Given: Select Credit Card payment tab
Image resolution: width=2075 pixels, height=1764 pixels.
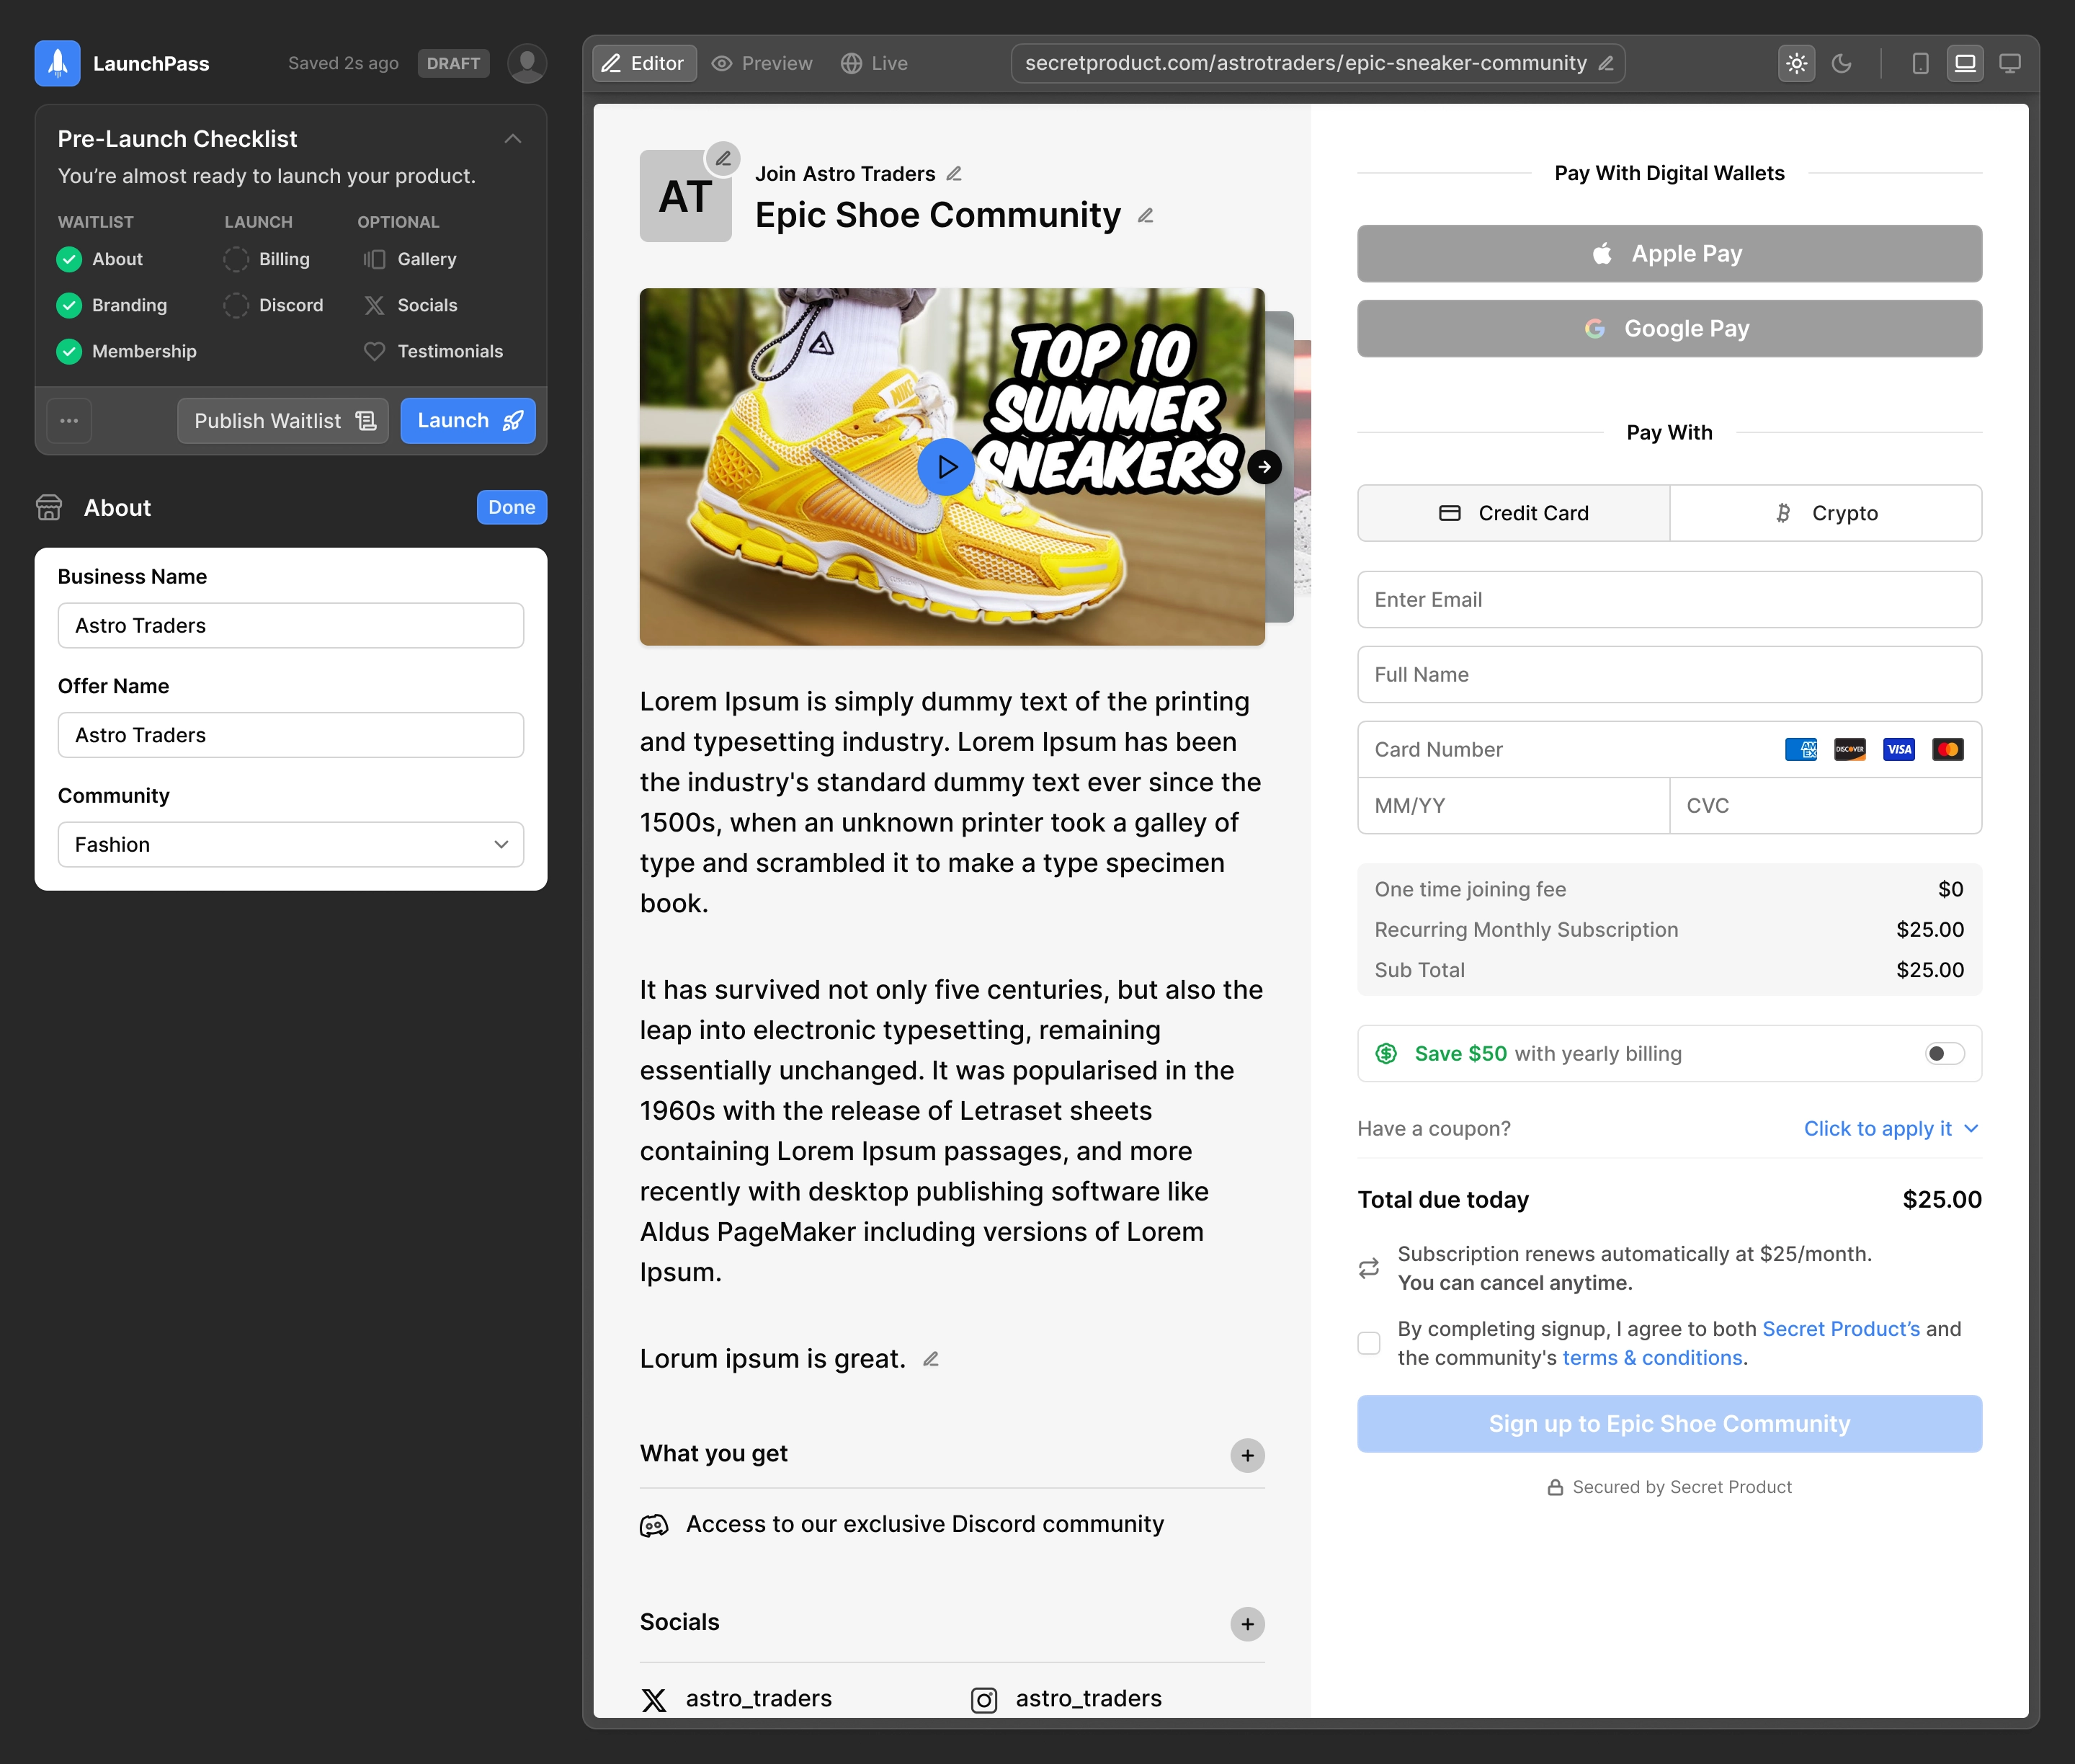Looking at the screenshot, I should 1513,513.
